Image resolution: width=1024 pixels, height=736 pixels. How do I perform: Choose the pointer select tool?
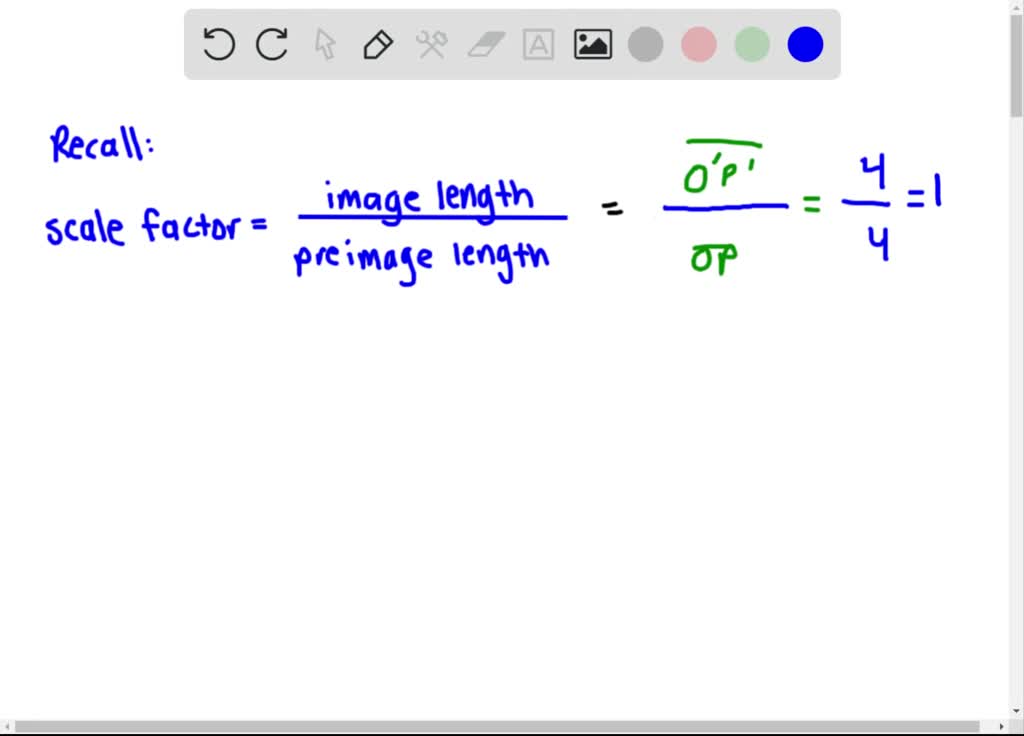tap(325, 44)
